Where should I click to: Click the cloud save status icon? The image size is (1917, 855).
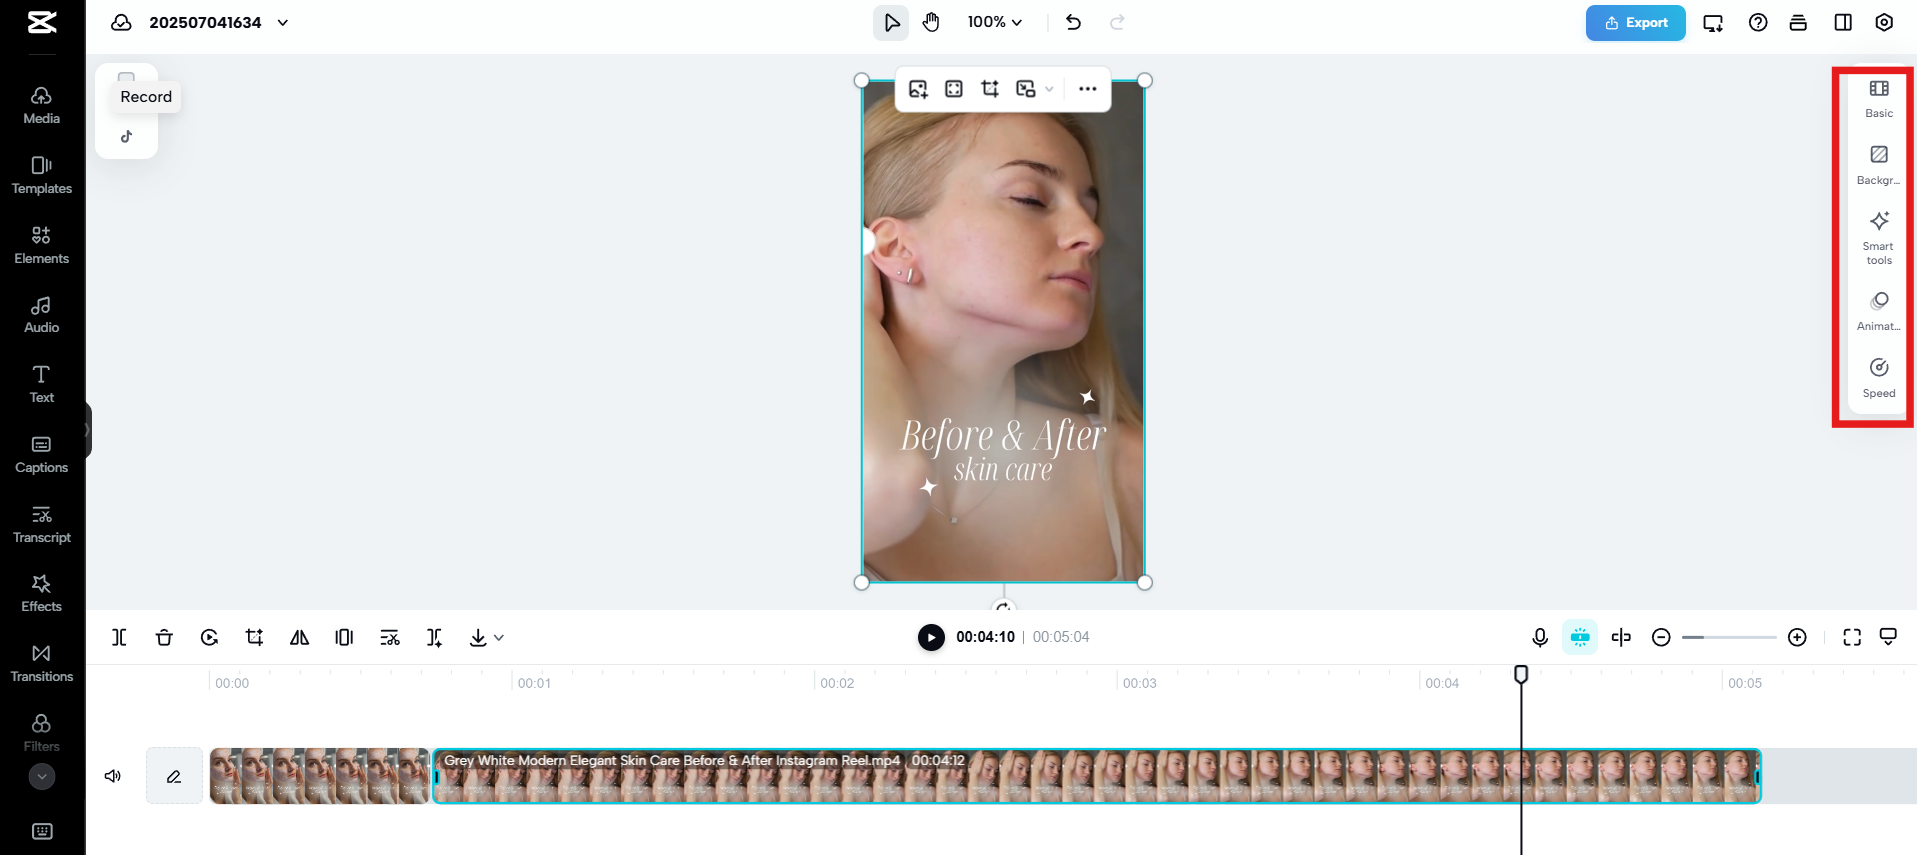[x=121, y=22]
